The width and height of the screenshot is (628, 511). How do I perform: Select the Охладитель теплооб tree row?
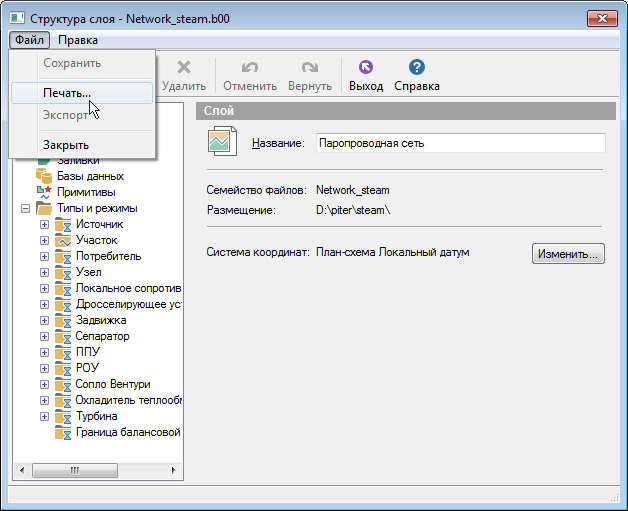129,400
